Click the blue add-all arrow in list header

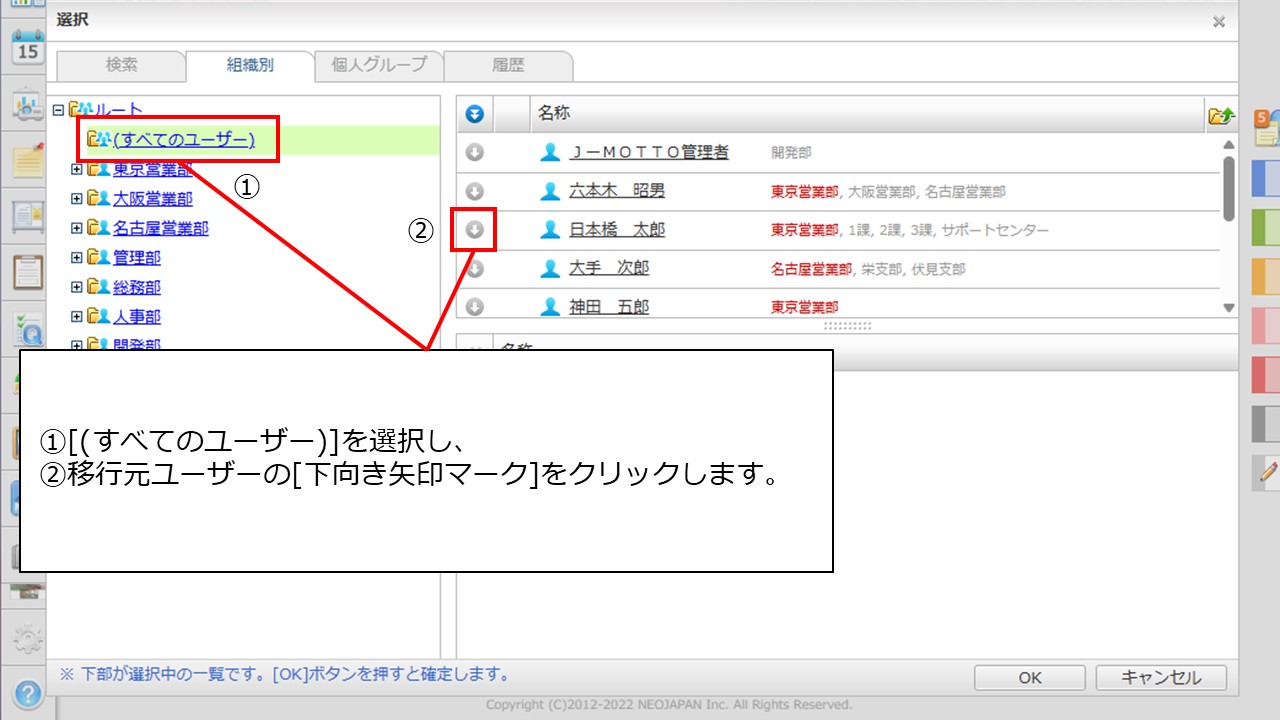tap(475, 114)
